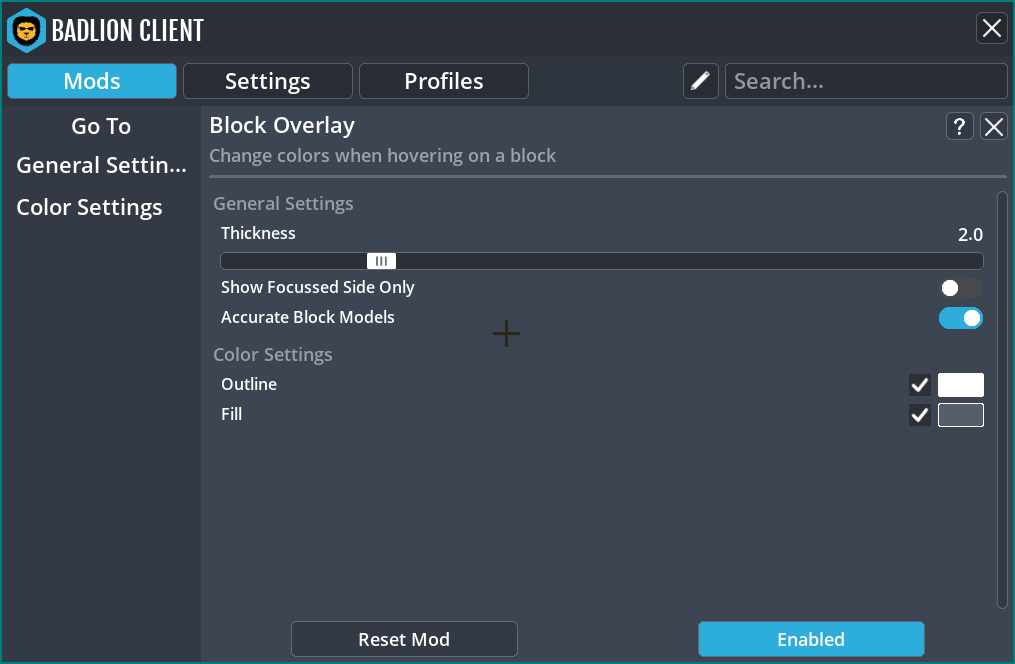Focus the Search input field
The width and height of the screenshot is (1015, 664).
pos(866,81)
